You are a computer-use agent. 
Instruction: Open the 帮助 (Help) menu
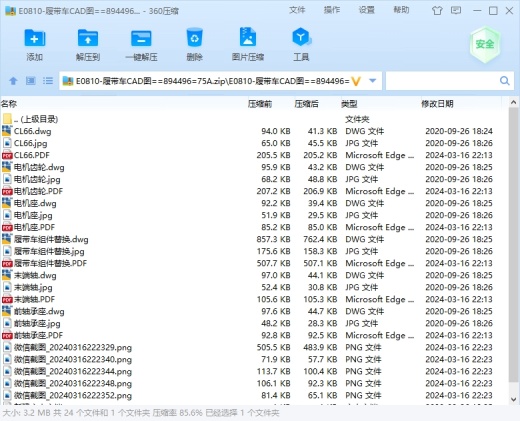point(401,10)
